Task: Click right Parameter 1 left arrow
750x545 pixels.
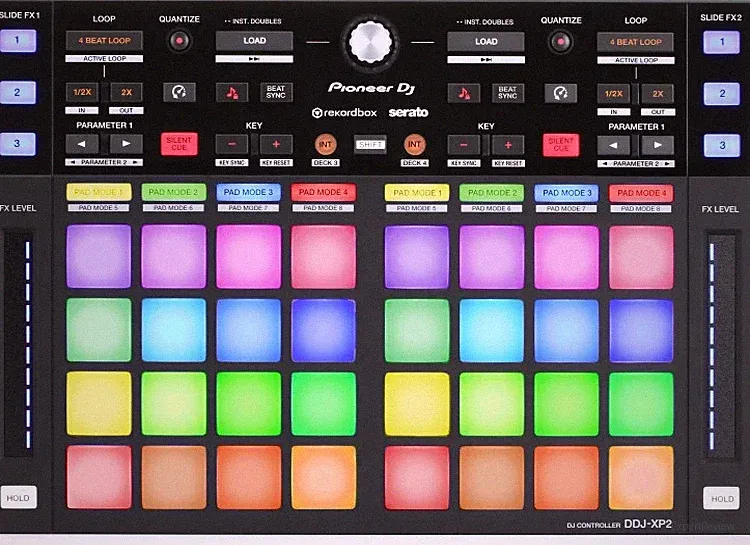Action: [613, 145]
